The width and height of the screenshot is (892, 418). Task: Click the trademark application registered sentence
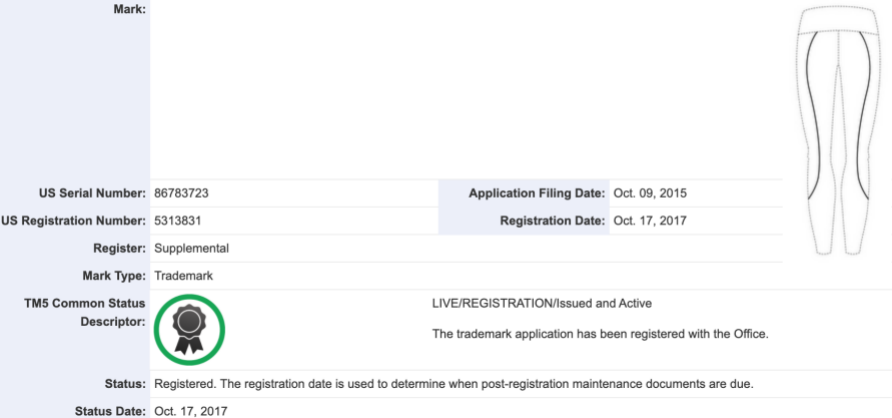click(x=601, y=334)
